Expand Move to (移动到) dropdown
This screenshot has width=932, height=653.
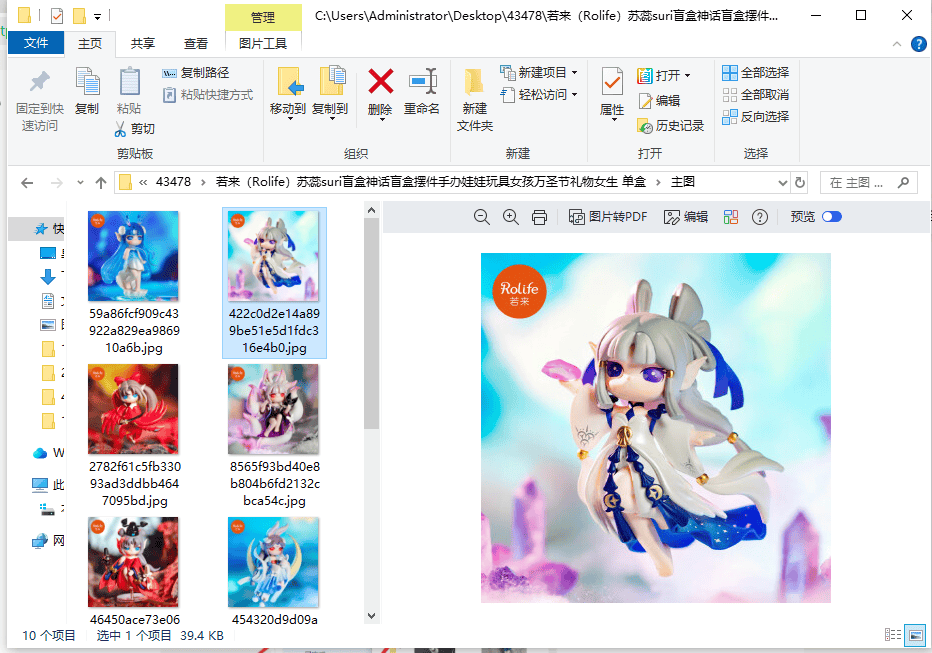click(290, 119)
